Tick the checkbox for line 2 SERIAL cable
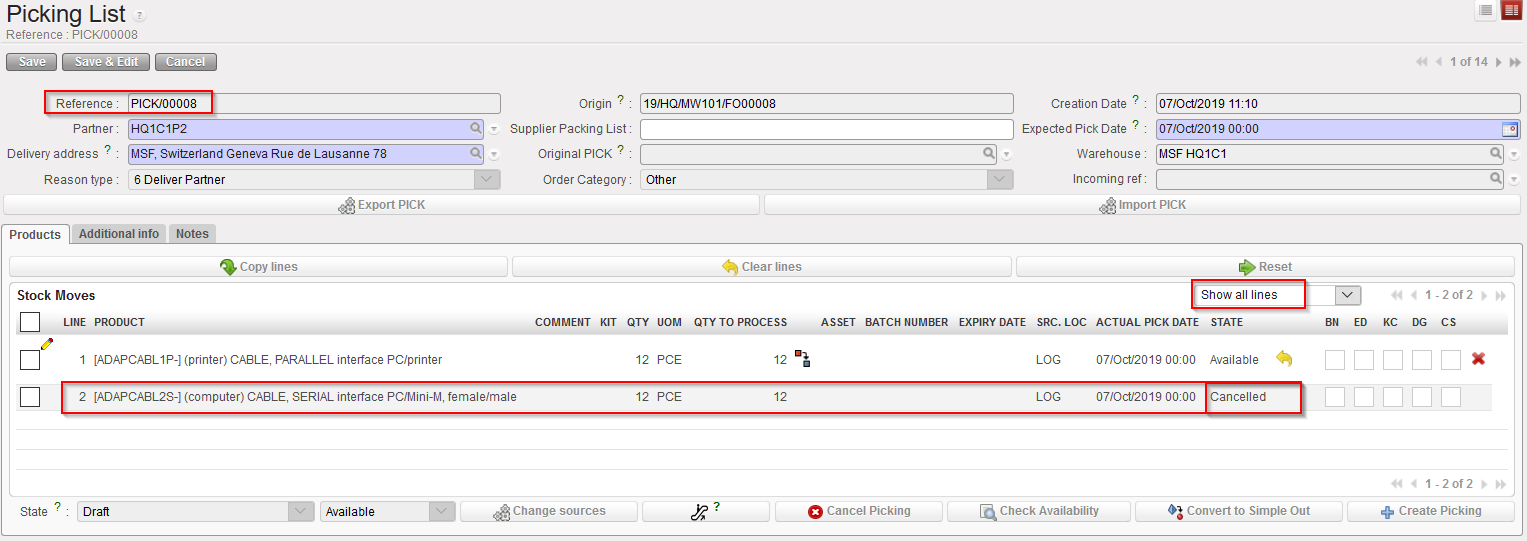Screen dimensions: 1527x541 point(30,397)
